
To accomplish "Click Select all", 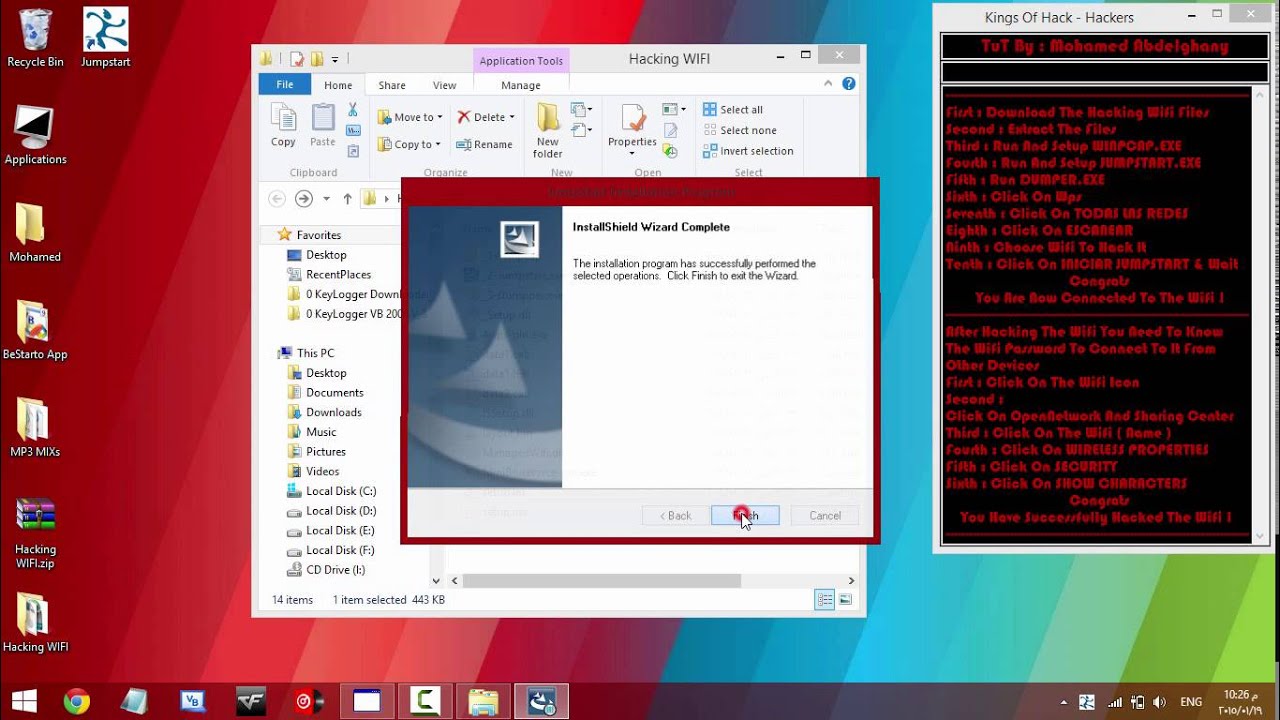I will coord(732,110).
